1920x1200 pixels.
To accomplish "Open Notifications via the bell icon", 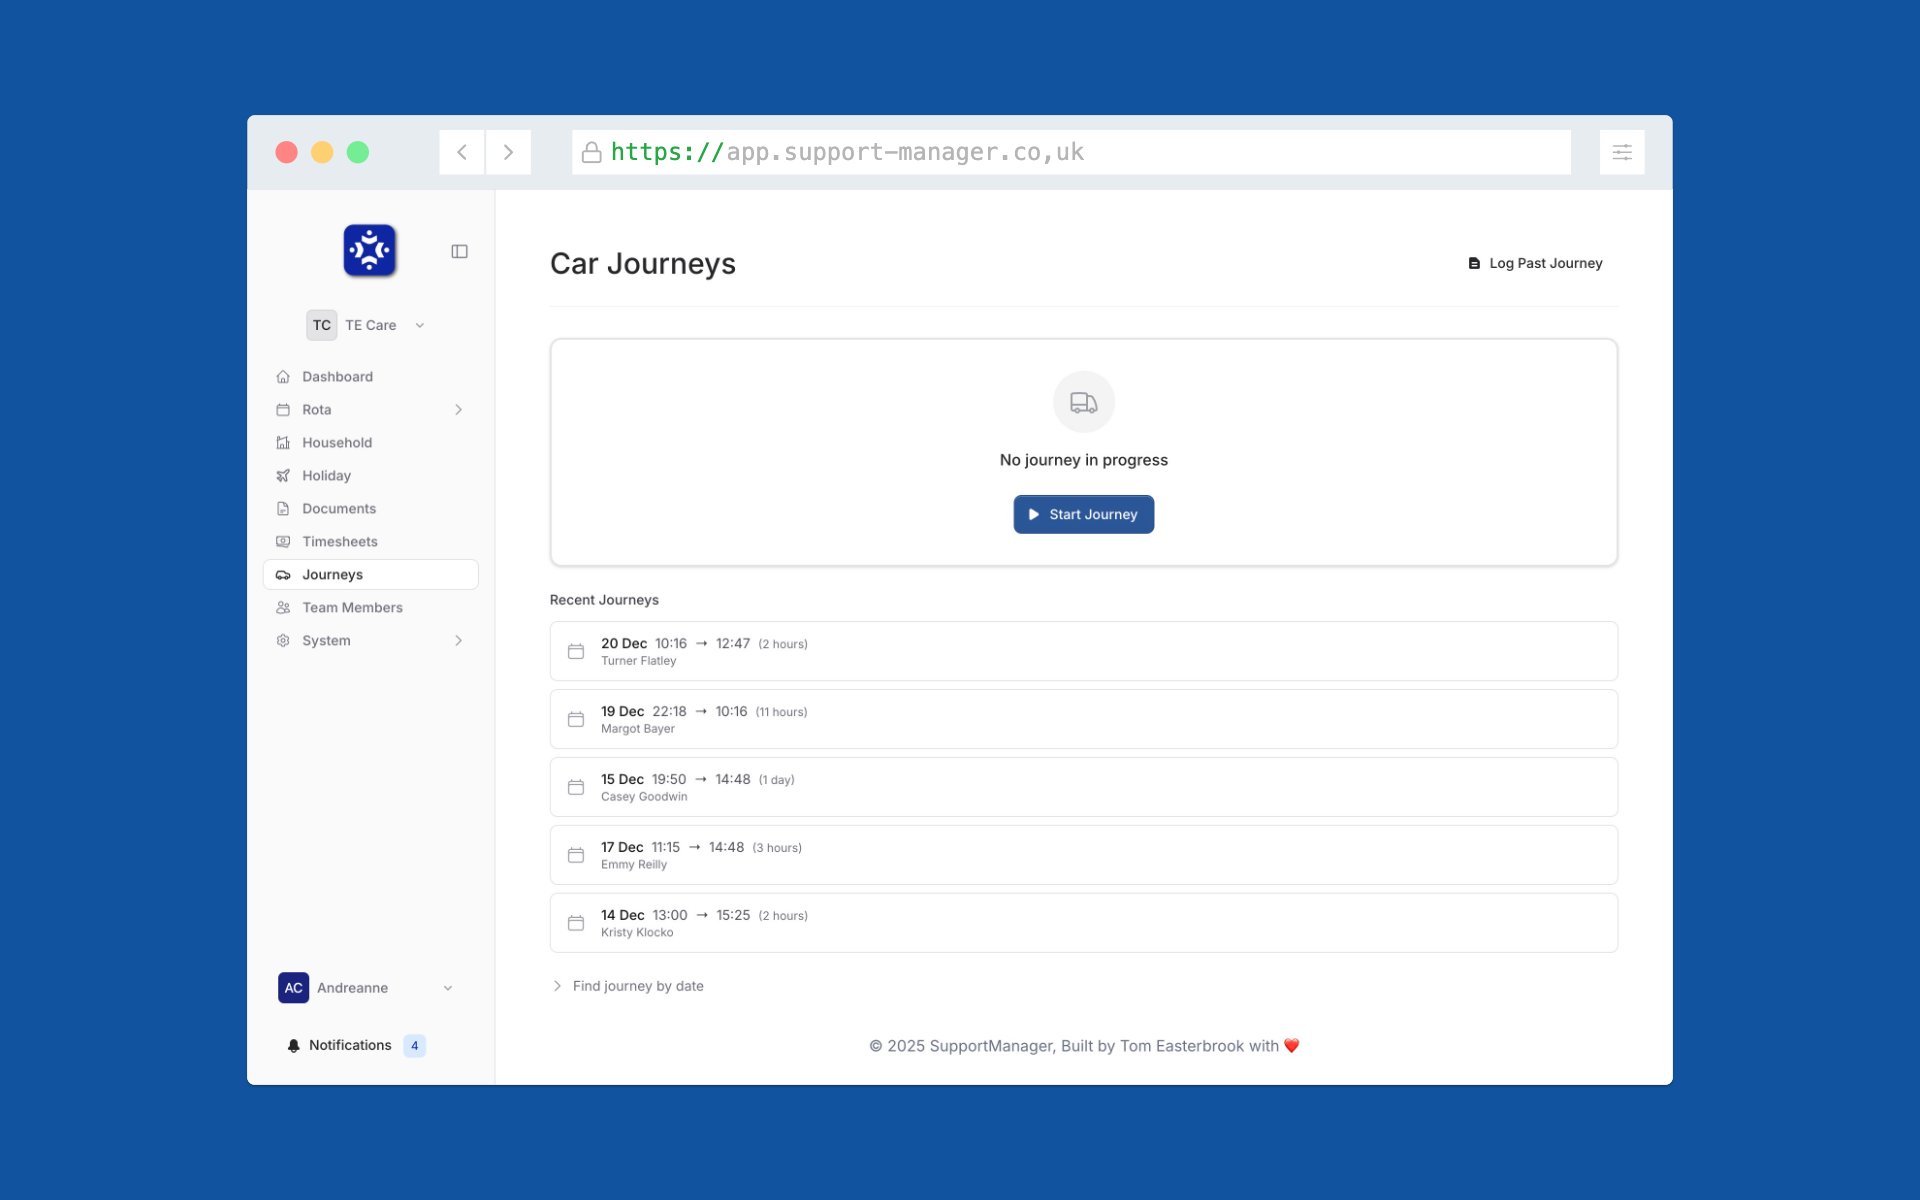I will pos(293,1045).
